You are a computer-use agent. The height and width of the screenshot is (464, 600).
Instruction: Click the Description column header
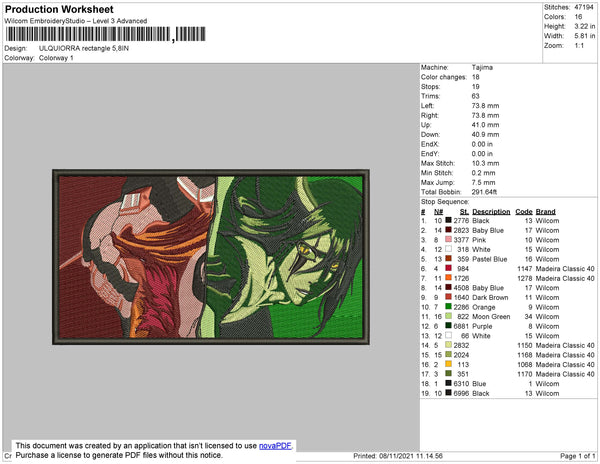pyautogui.click(x=491, y=212)
